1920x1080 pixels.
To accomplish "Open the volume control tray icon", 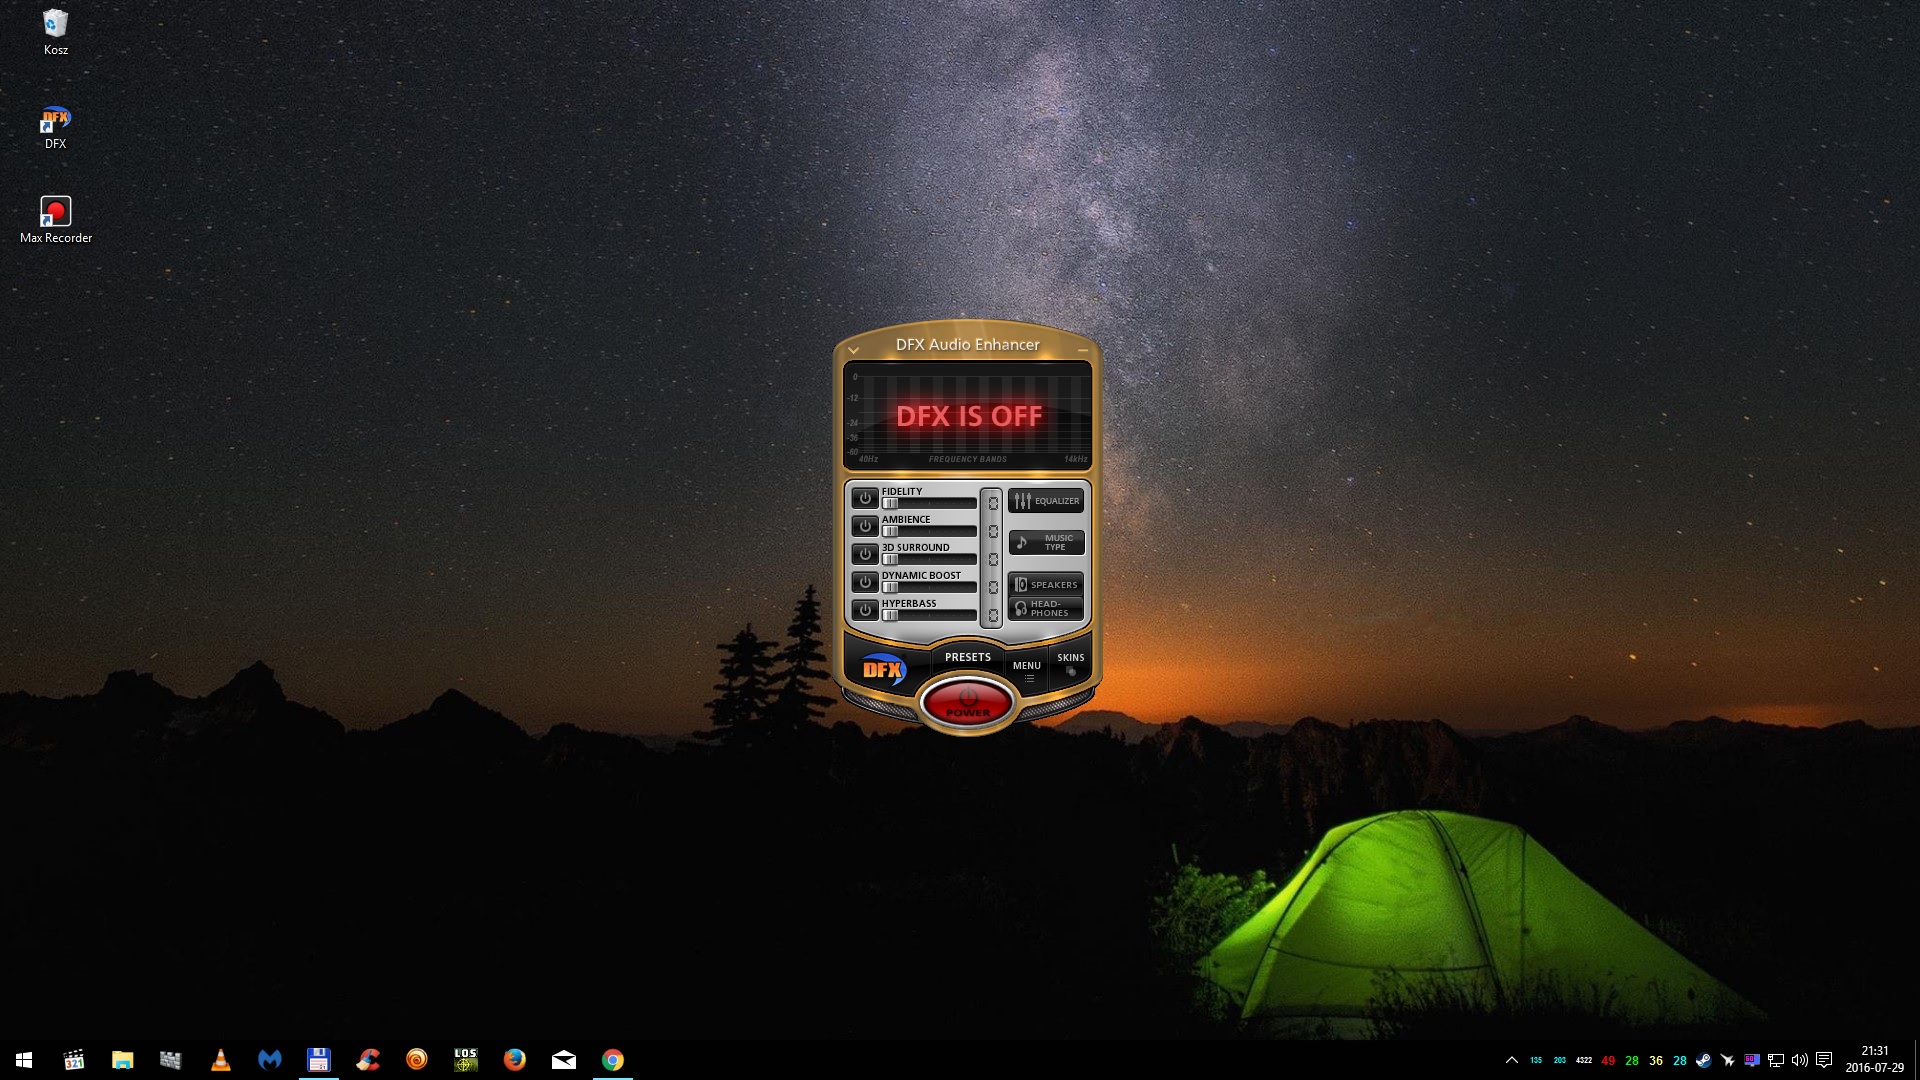I will tap(1800, 1060).
